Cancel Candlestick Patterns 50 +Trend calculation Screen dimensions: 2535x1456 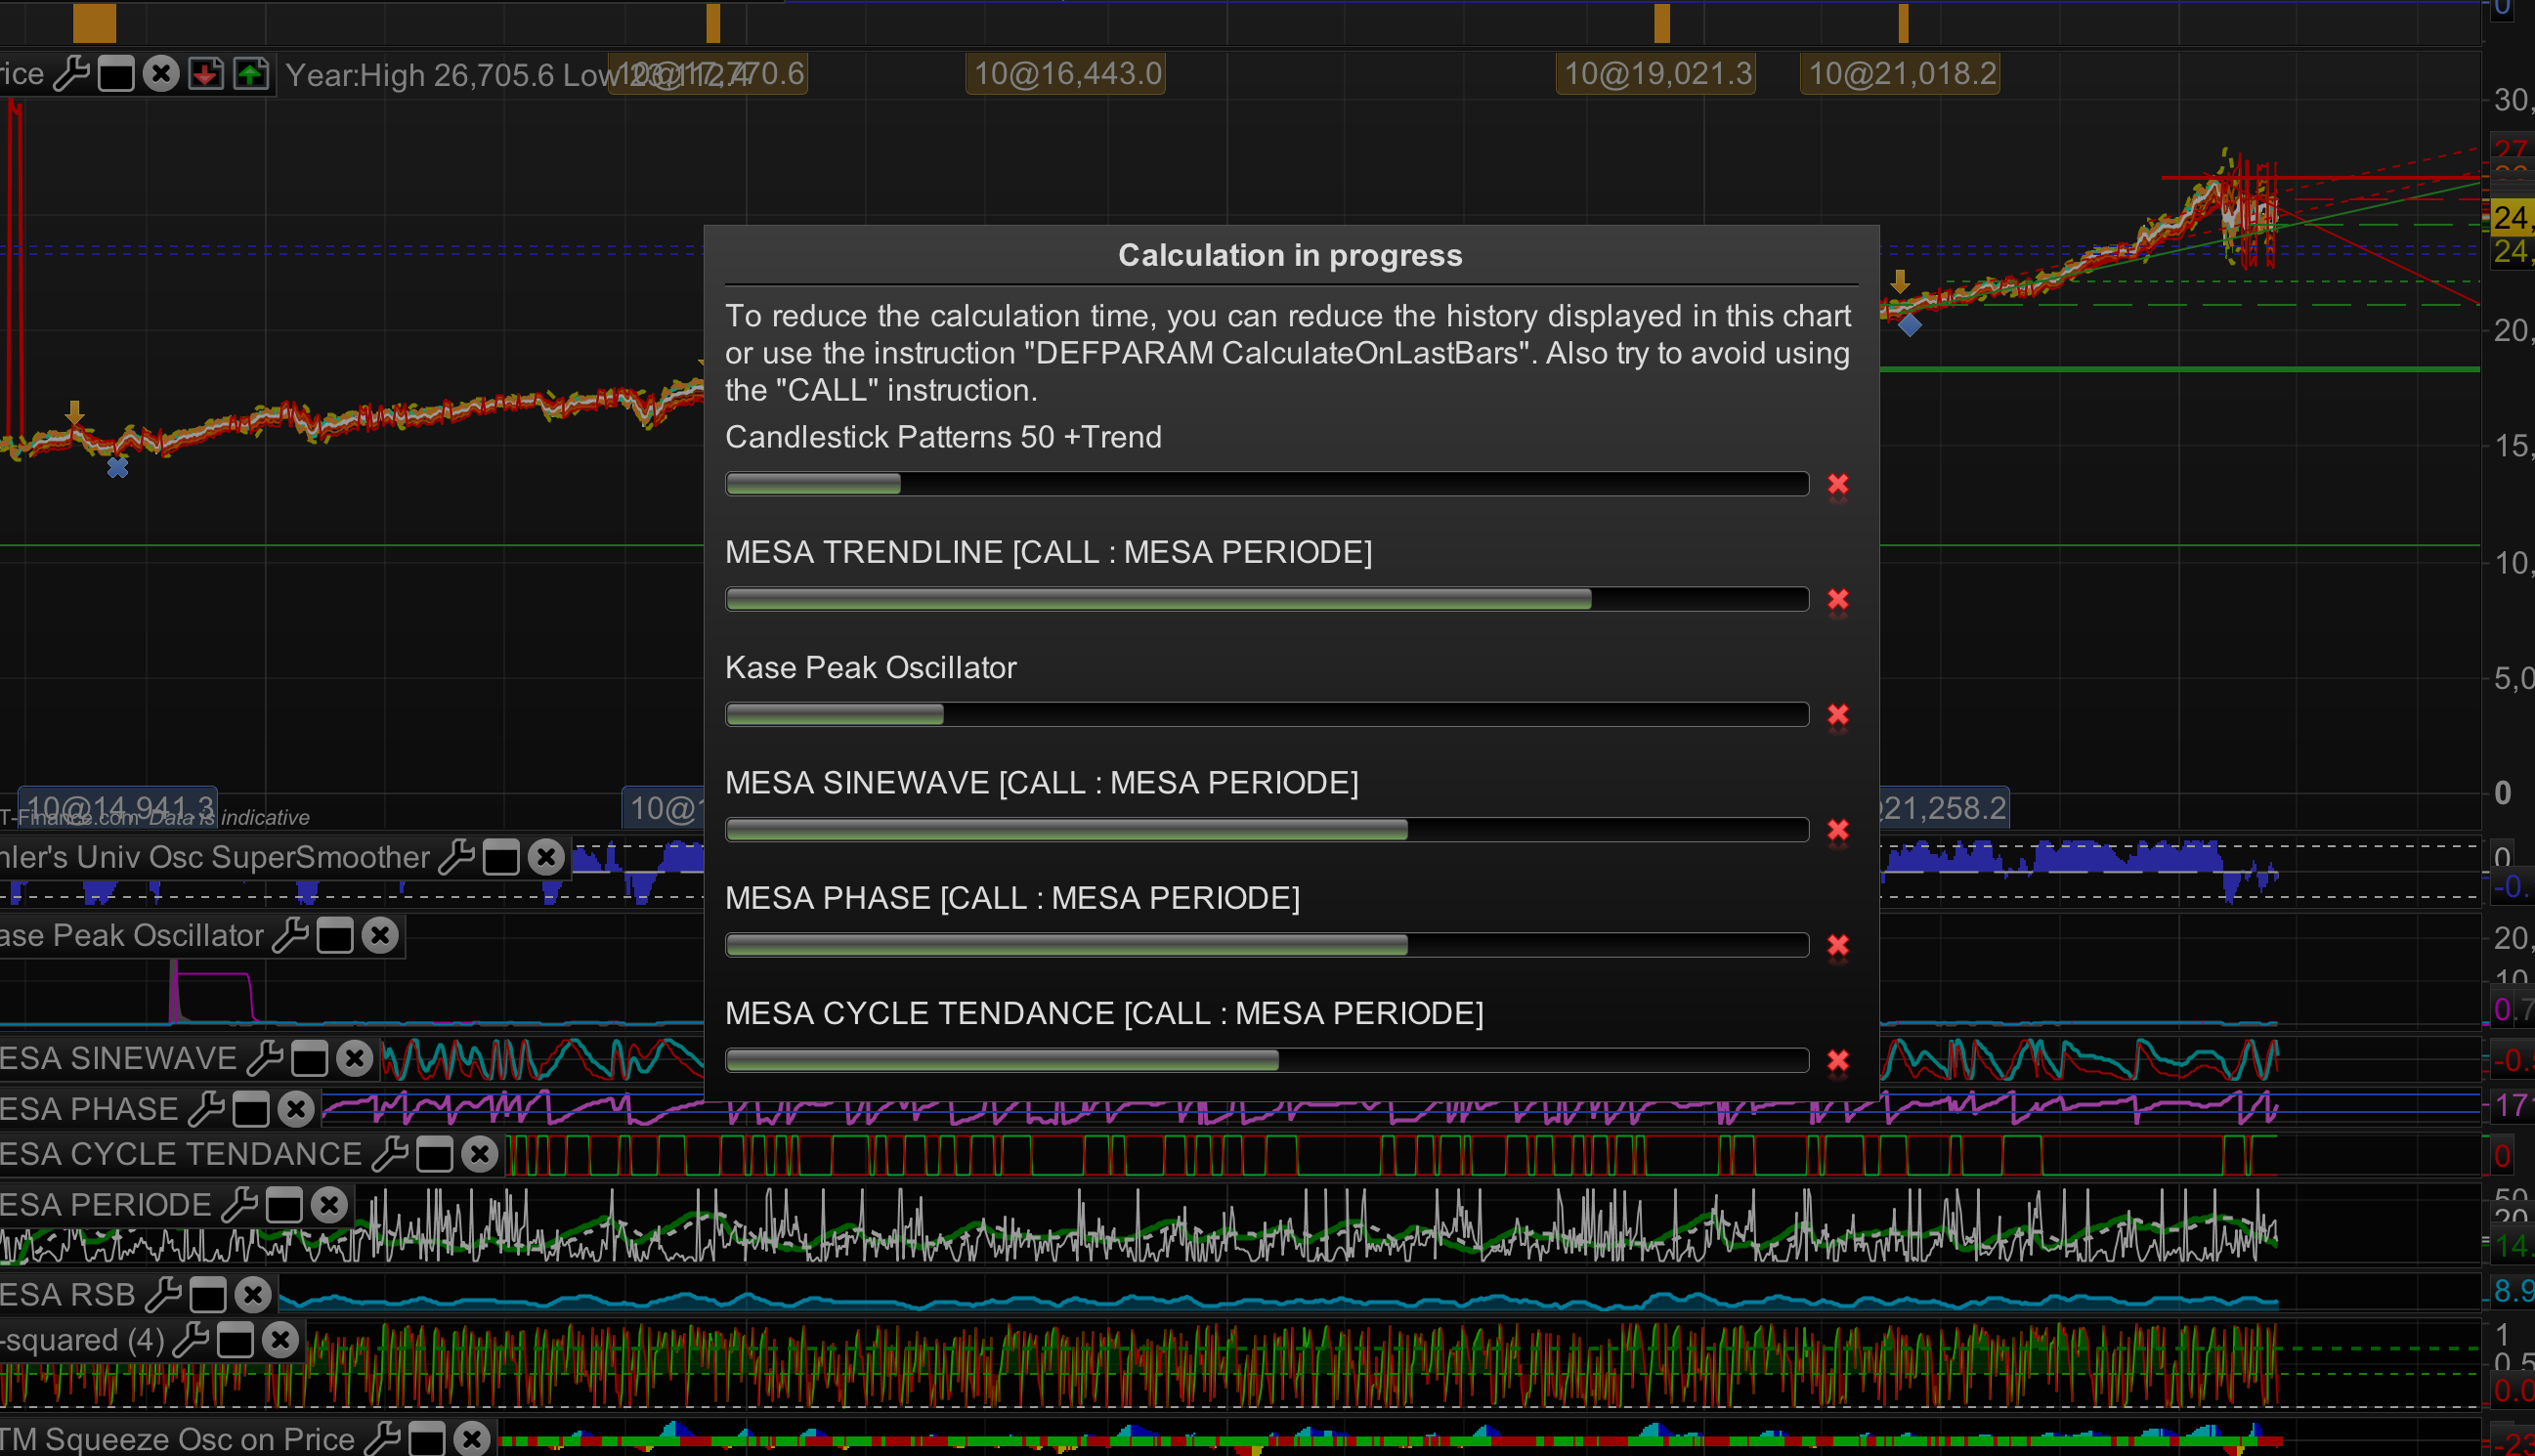tap(1838, 485)
